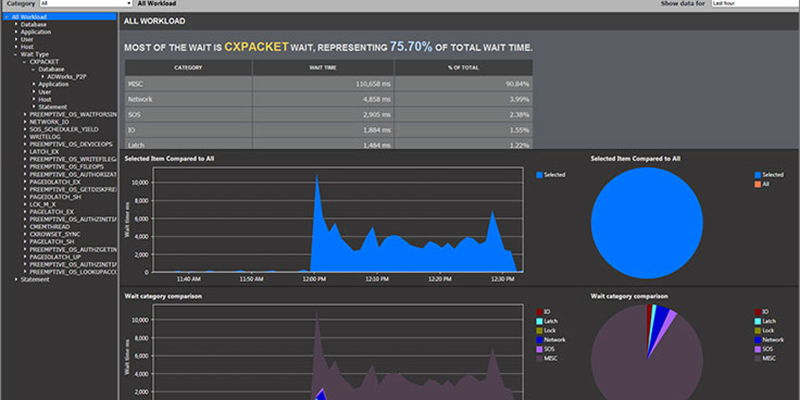The image size is (800, 400).
Task: Select PAGEIOLATCH_UP wait type
Action: pyautogui.click(x=55, y=257)
